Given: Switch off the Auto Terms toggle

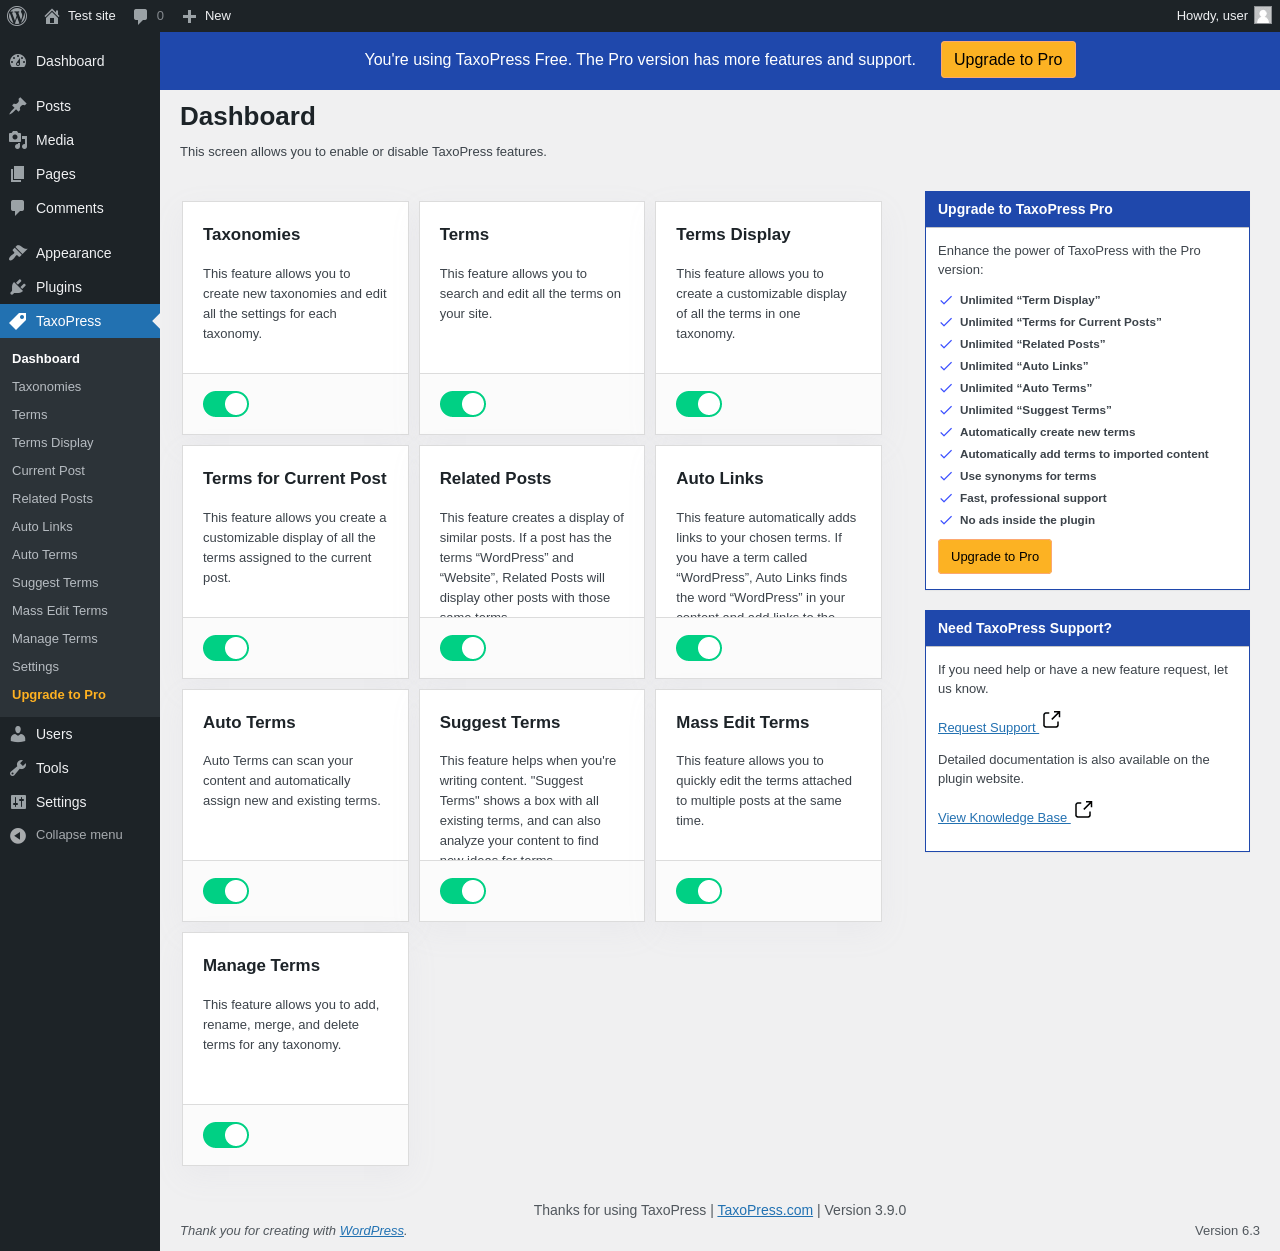Looking at the screenshot, I should 226,891.
